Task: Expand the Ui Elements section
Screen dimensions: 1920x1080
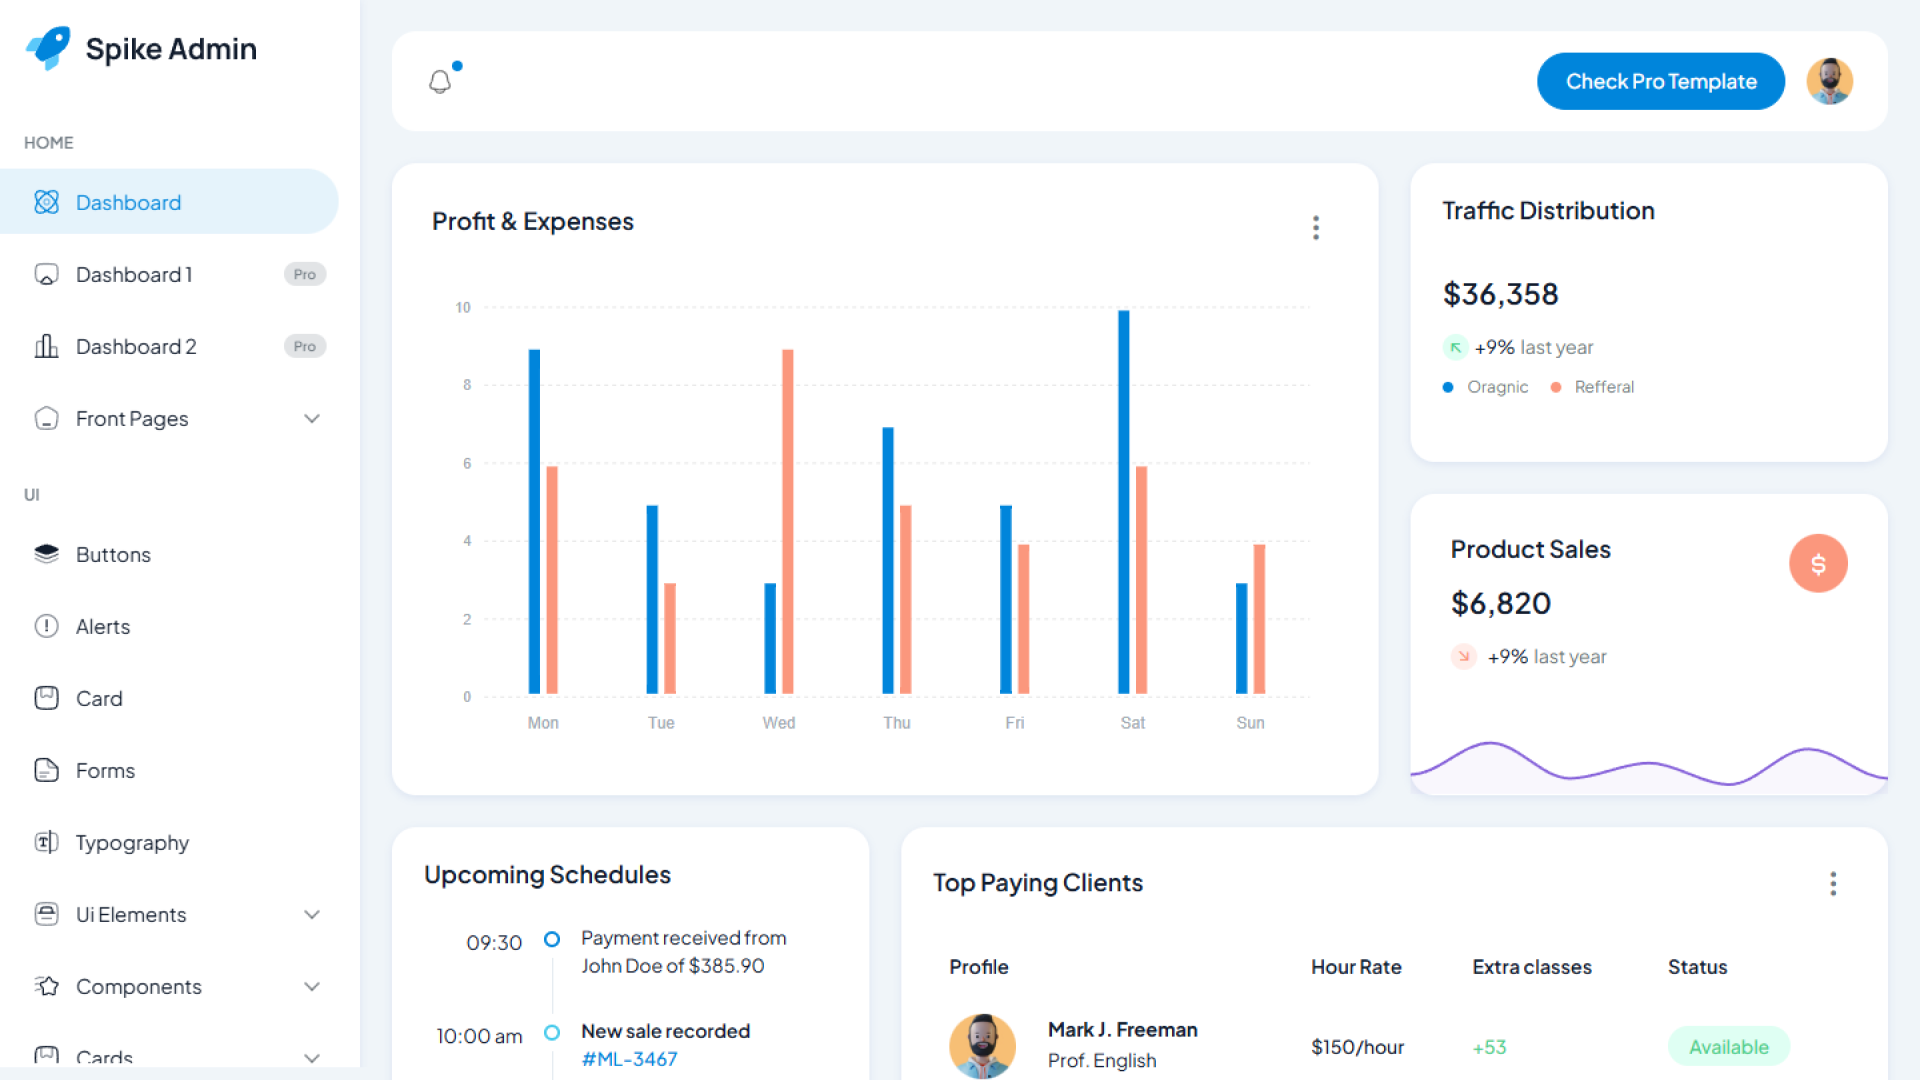Action: pyautogui.click(x=312, y=914)
